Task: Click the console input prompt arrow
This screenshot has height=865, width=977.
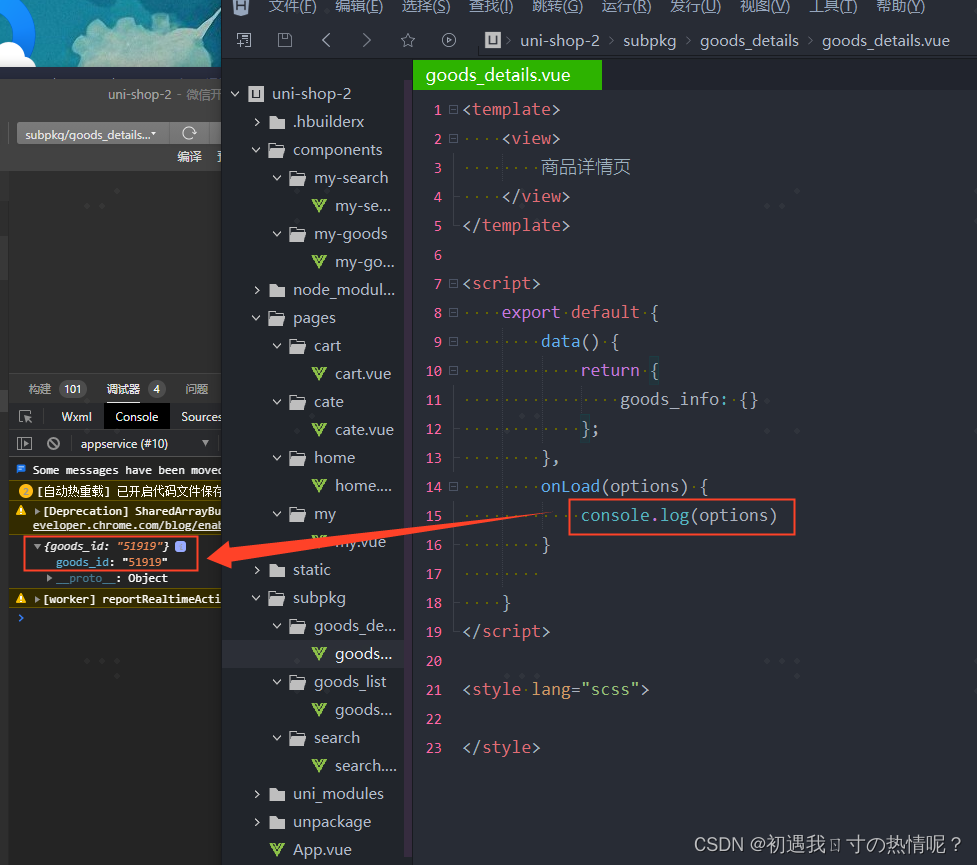Action: (x=21, y=618)
